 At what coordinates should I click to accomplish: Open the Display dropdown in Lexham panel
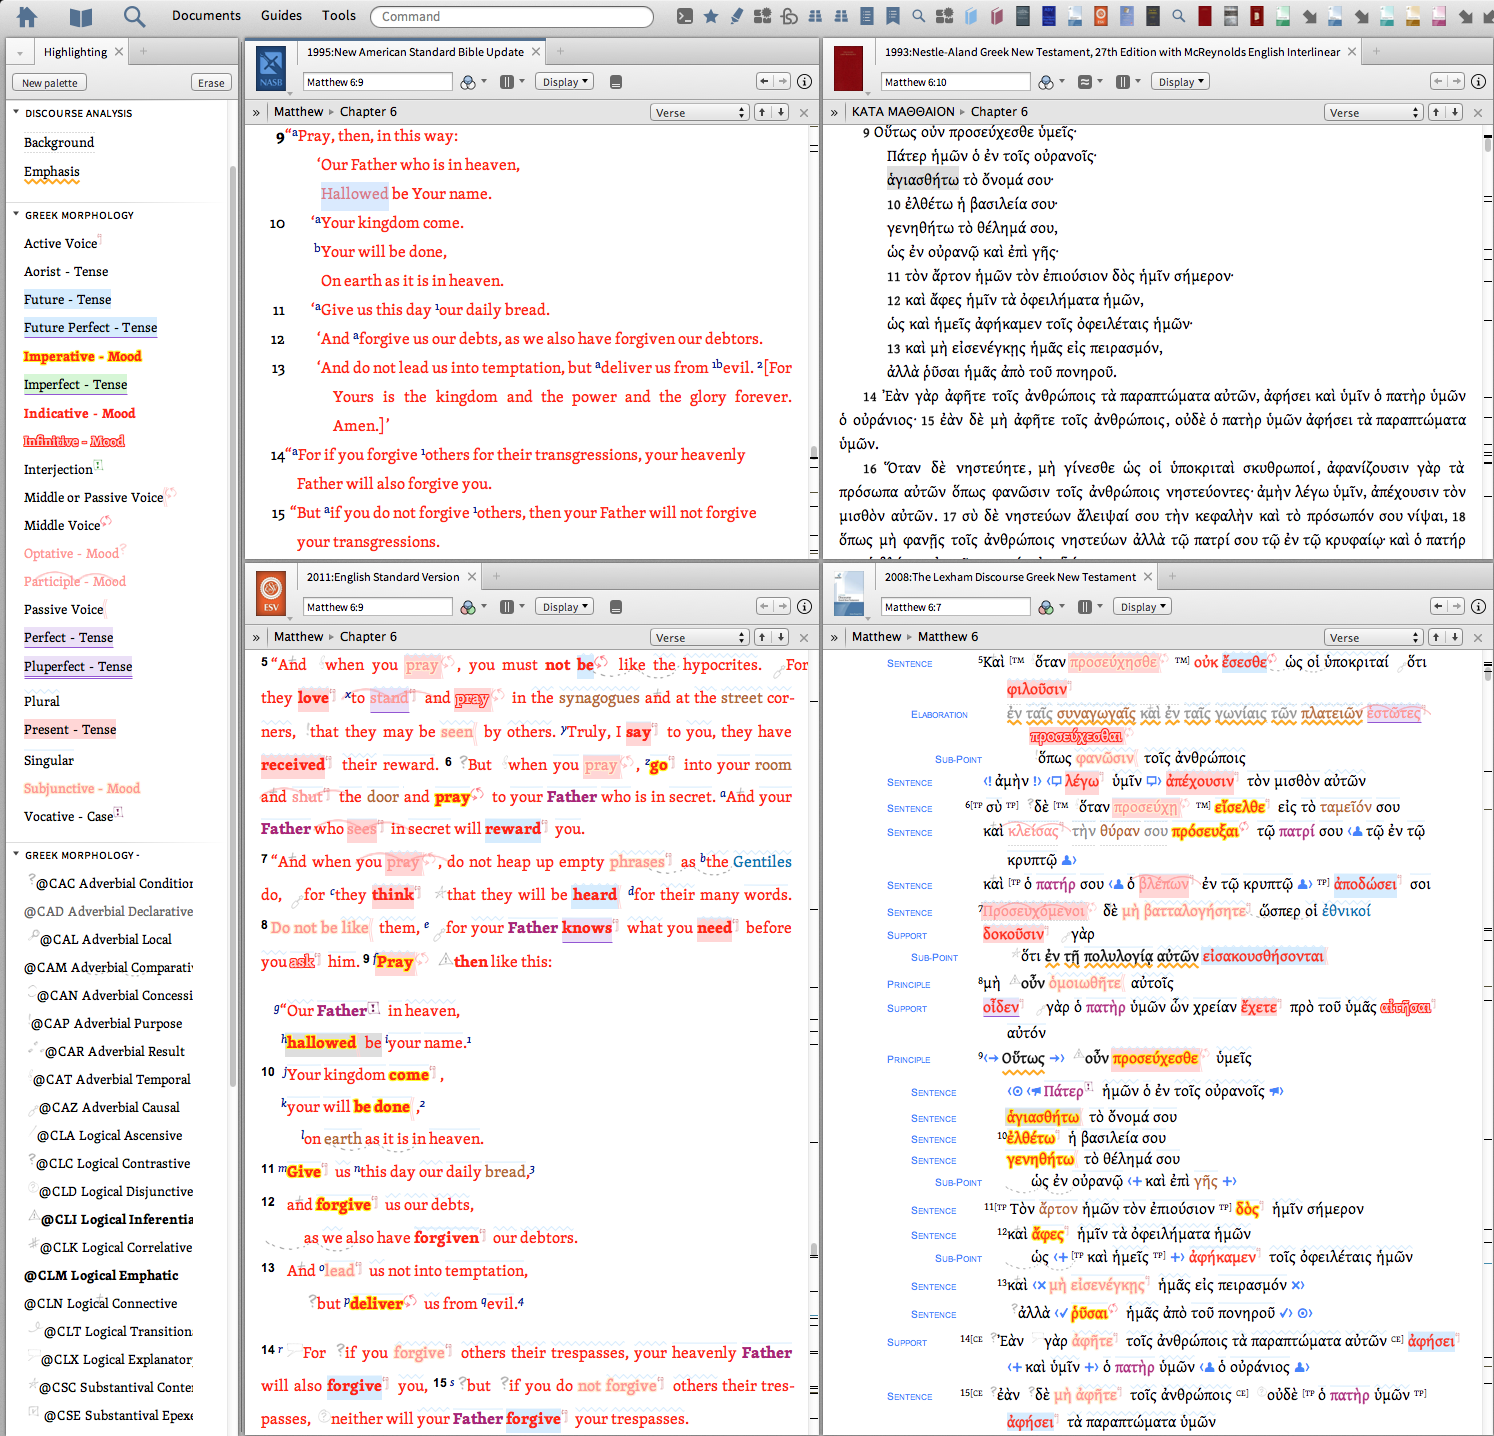tap(1143, 607)
